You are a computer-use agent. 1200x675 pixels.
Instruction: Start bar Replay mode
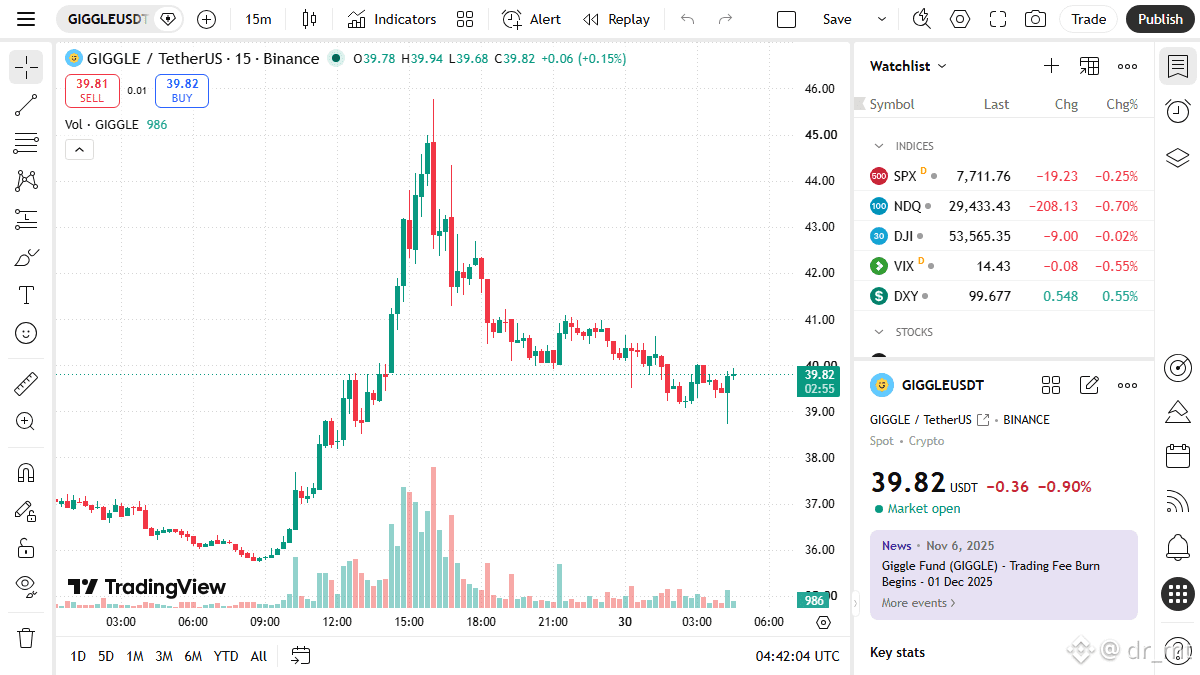click(616, 19)
